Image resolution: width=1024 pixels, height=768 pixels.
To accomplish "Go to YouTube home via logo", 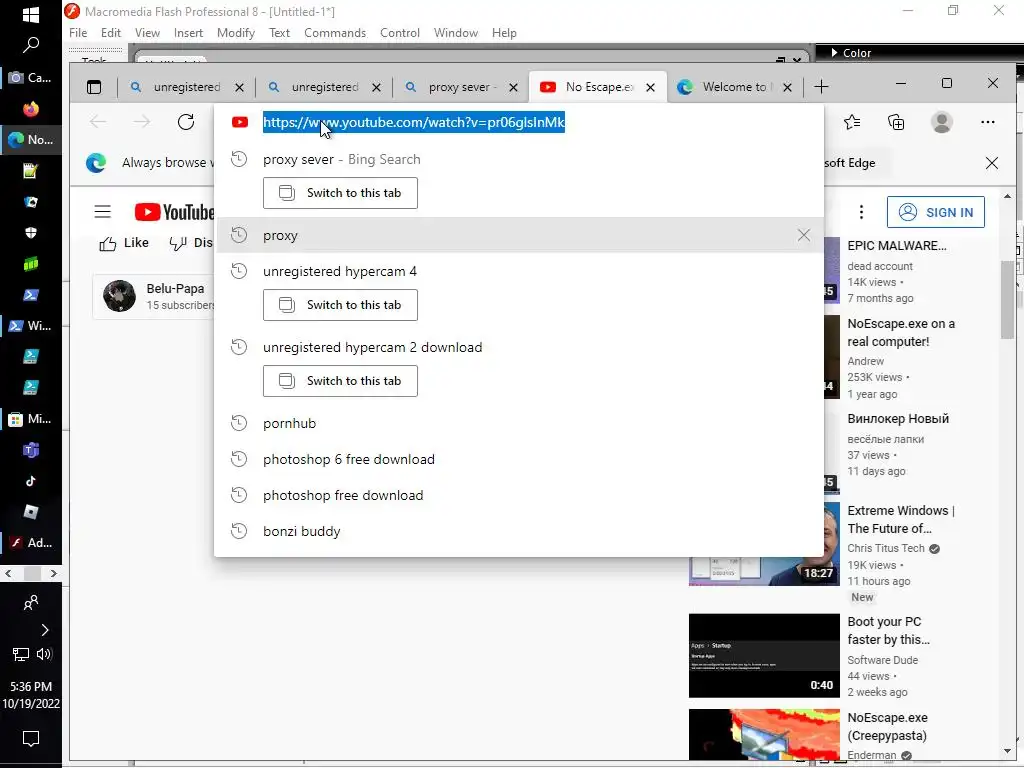I will pos(174,212).
